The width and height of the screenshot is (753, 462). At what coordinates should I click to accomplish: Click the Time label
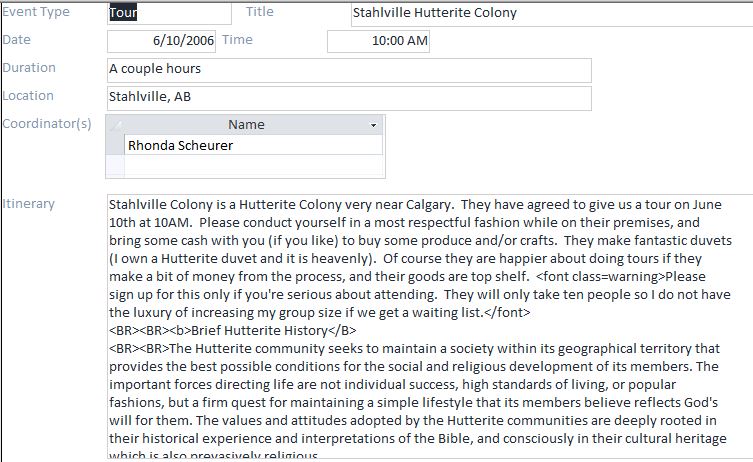click(237, 40)
